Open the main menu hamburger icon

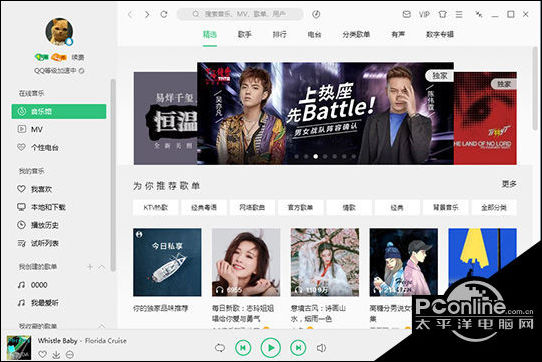pyautogui.click(x=459, y=15)
